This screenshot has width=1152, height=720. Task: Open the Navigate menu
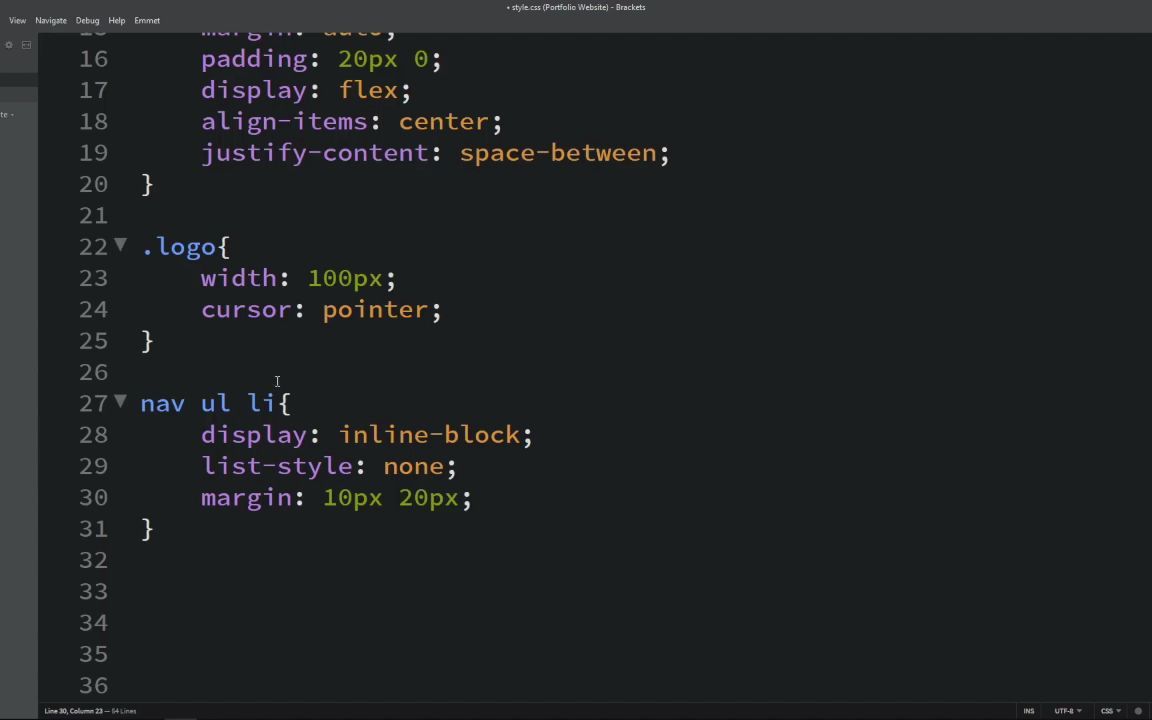[50, 19]
